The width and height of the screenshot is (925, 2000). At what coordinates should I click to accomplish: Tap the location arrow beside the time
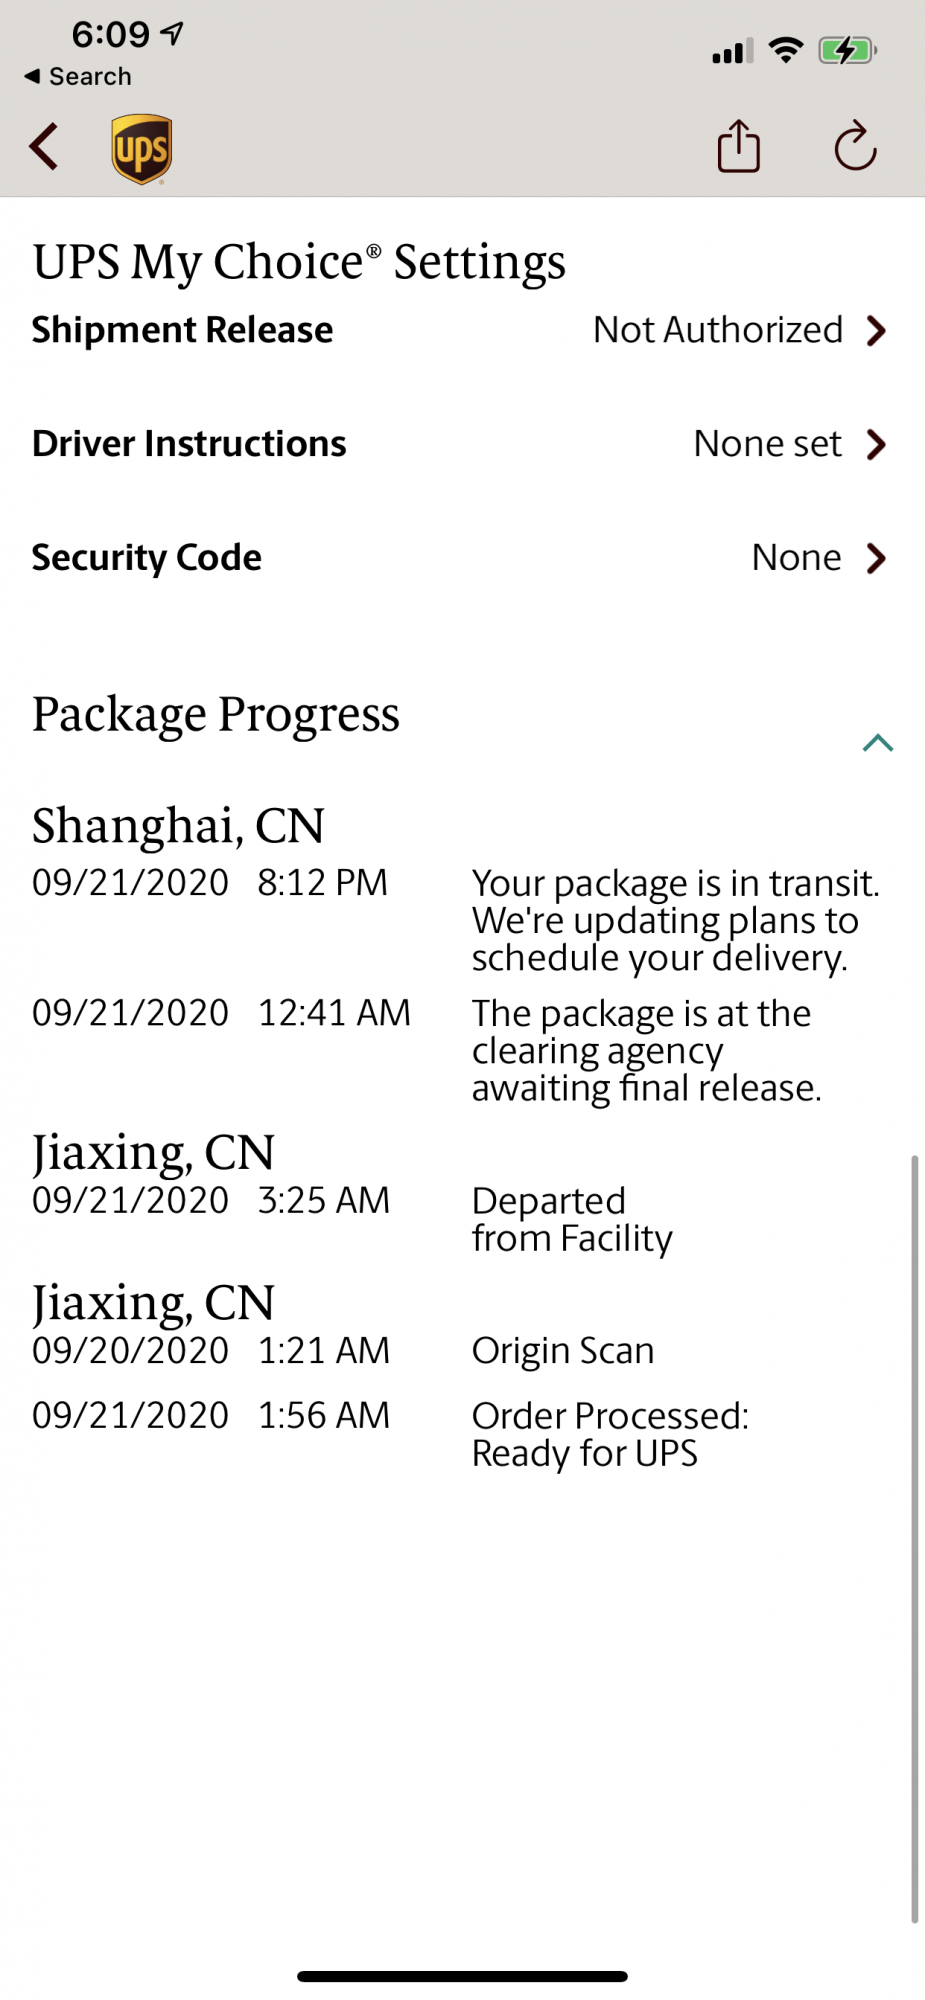pos(172,34)
